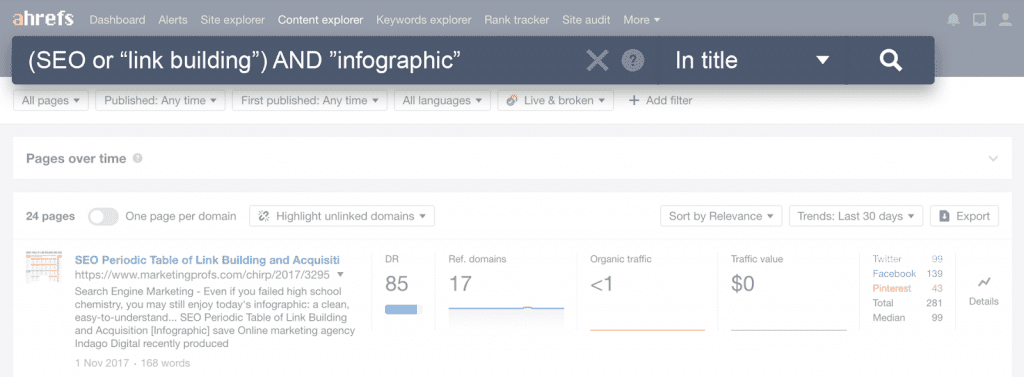This screenshot has width=1024, height=377.
Task: Open the In title search mode dropdown
Action: coord(752,60)
